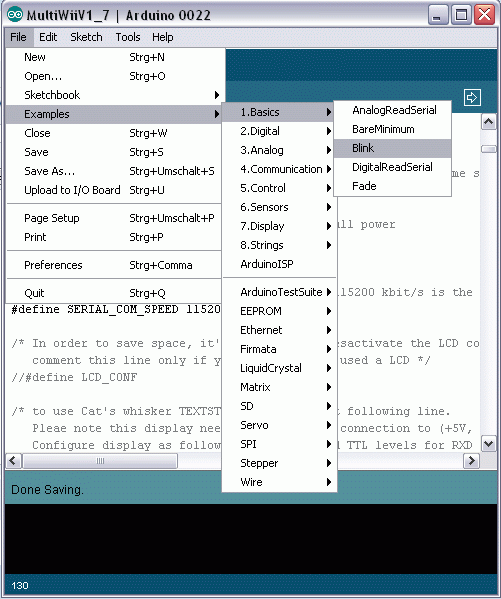Expand the LiquidCrystal examples submenu
Viewport: 501px width, 599px height.
pyautogui.click(x=279, y=368)
